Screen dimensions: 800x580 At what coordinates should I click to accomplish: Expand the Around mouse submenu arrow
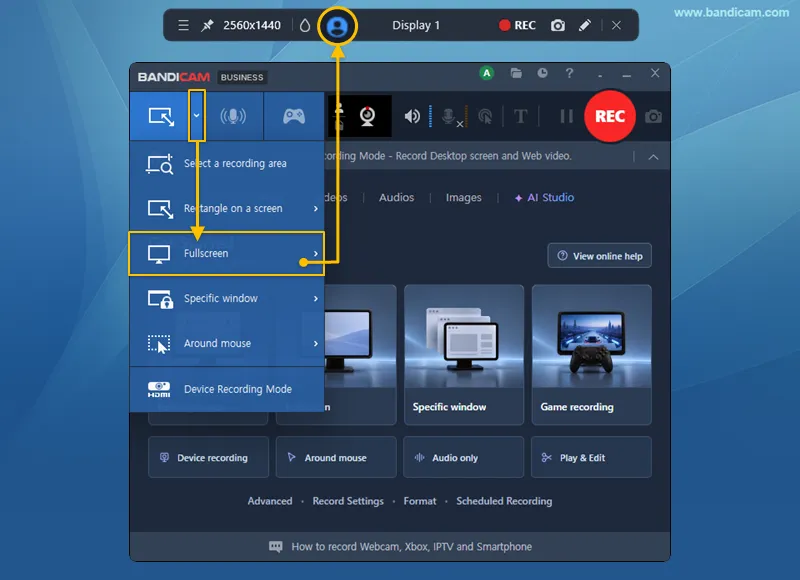315,343
